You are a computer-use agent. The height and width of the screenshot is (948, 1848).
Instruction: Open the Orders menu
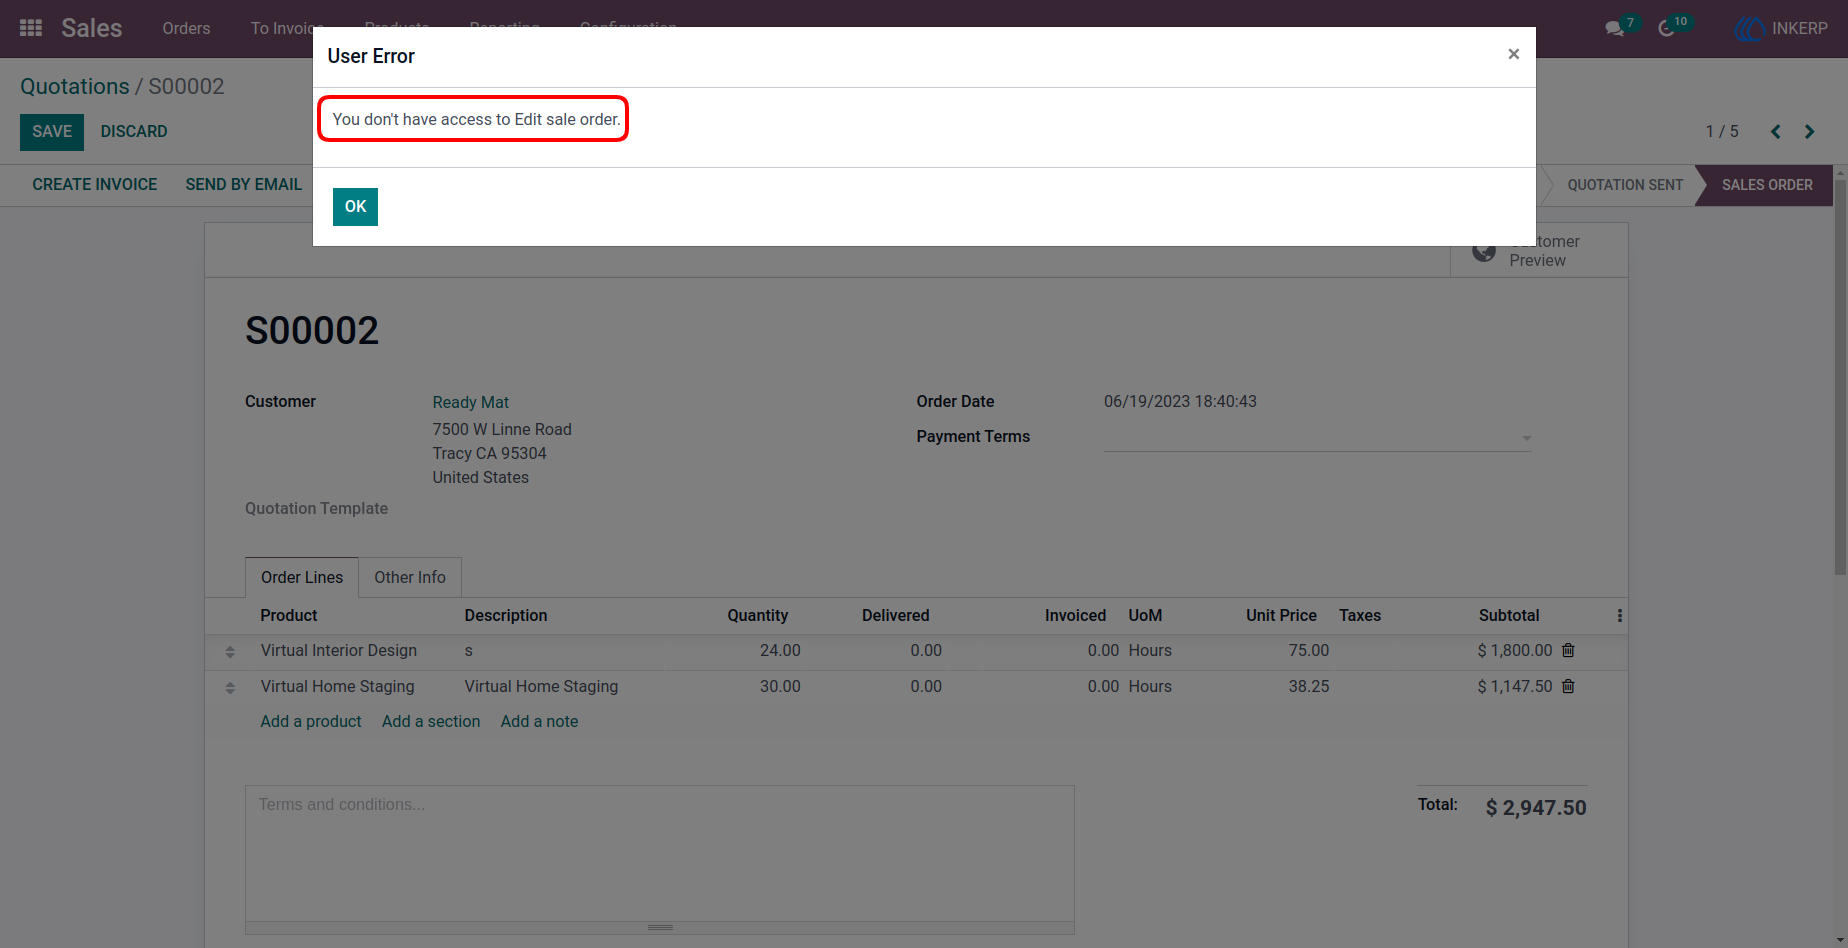coord(186,28)
